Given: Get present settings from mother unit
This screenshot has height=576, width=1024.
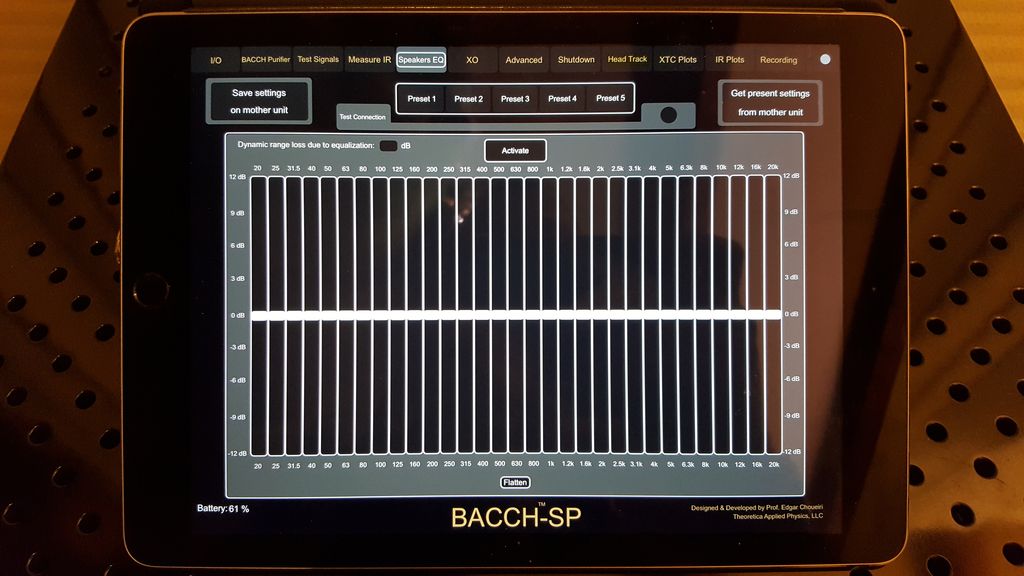Looking at the screenshot, I should tap(770, 103).
